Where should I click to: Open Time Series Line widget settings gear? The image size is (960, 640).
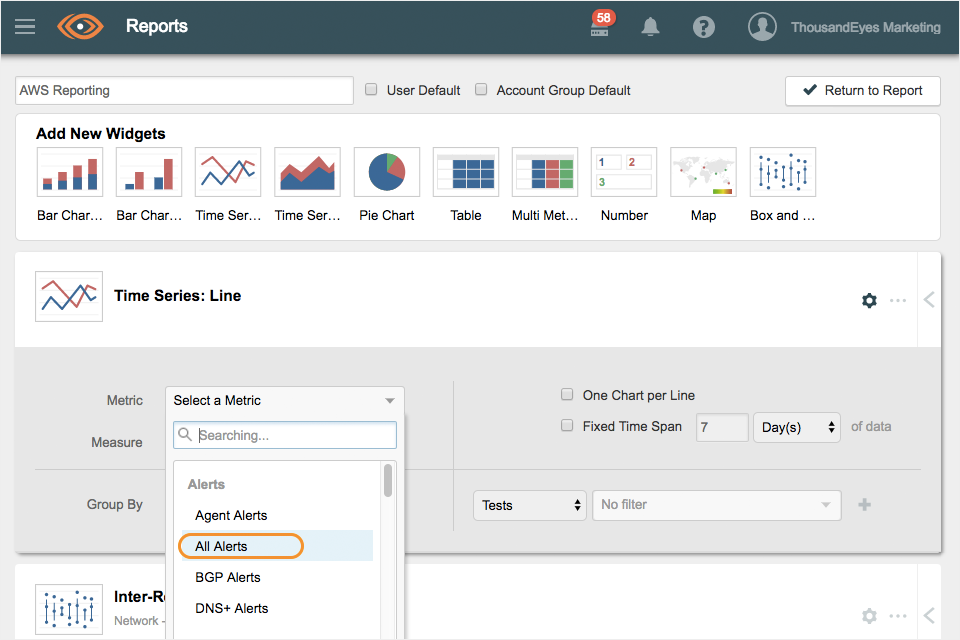869,300
